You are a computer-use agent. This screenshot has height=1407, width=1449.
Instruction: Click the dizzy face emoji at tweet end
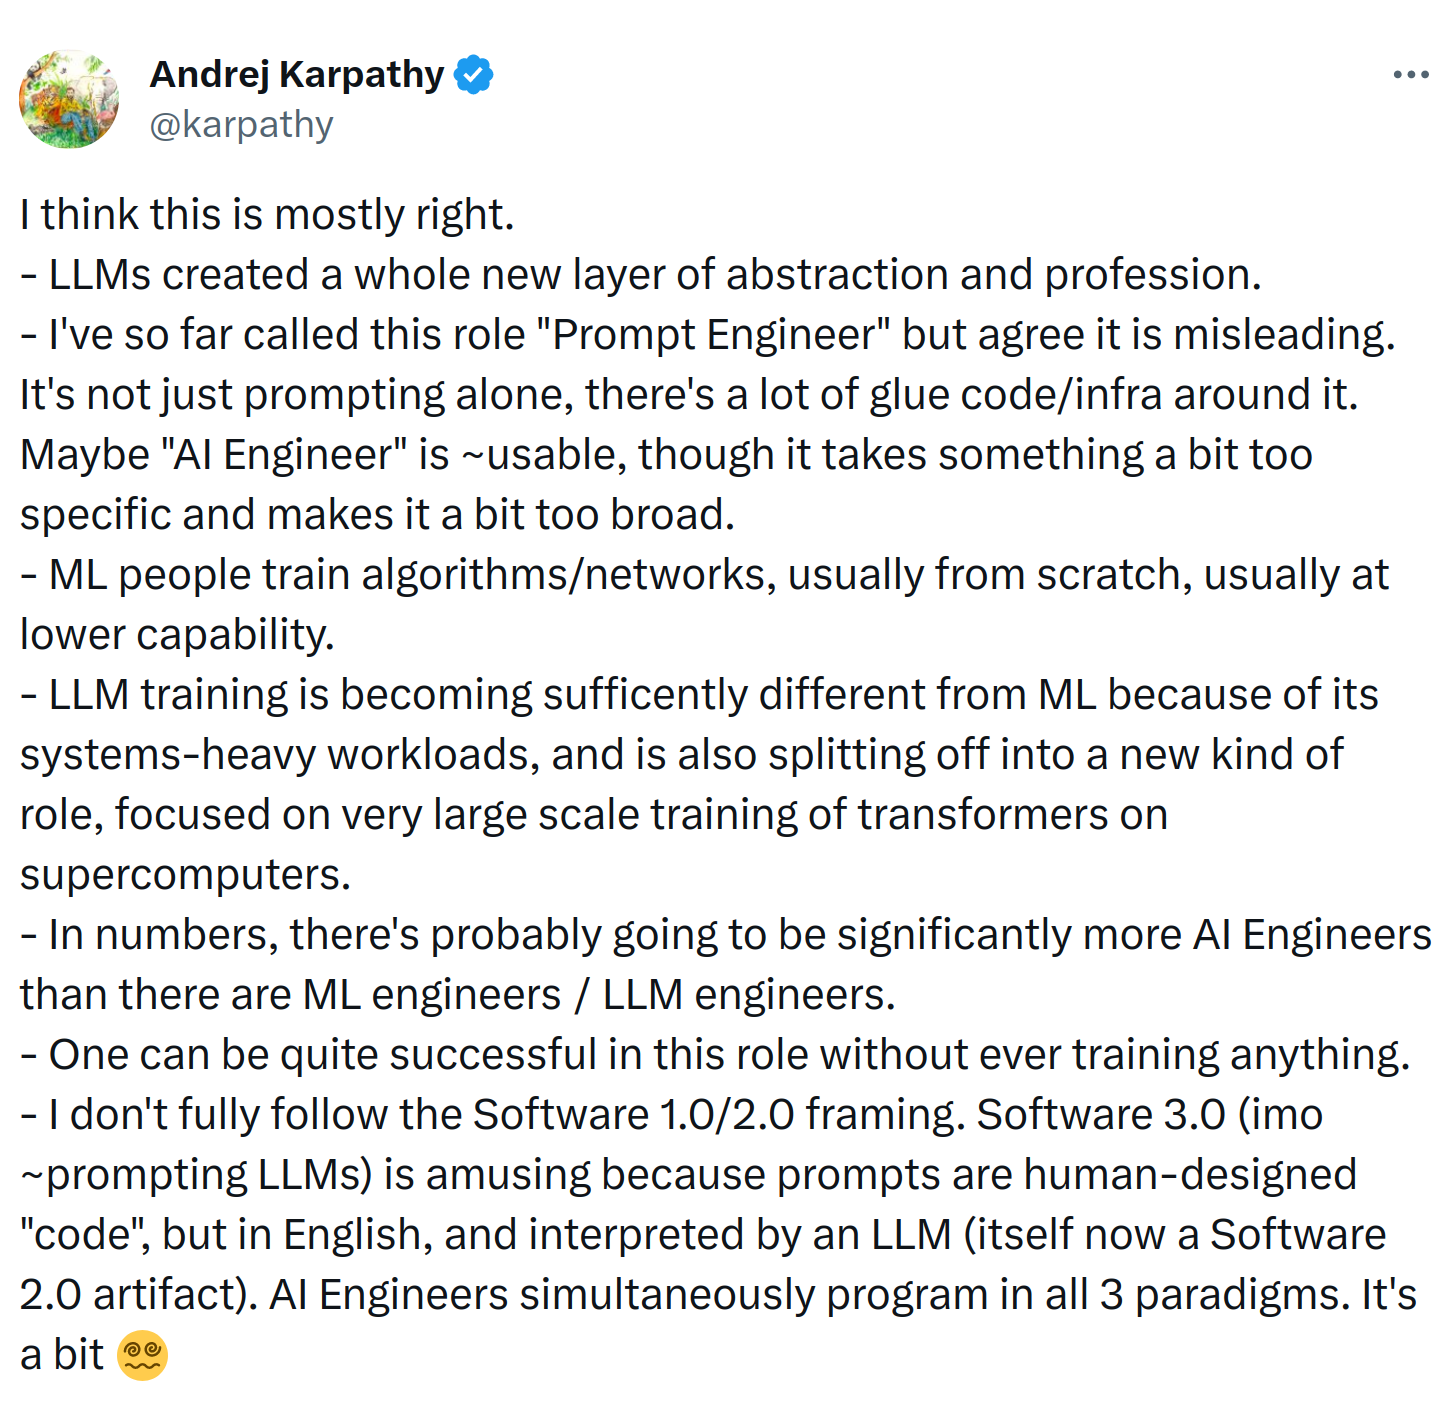click(x=142, y=1355)
